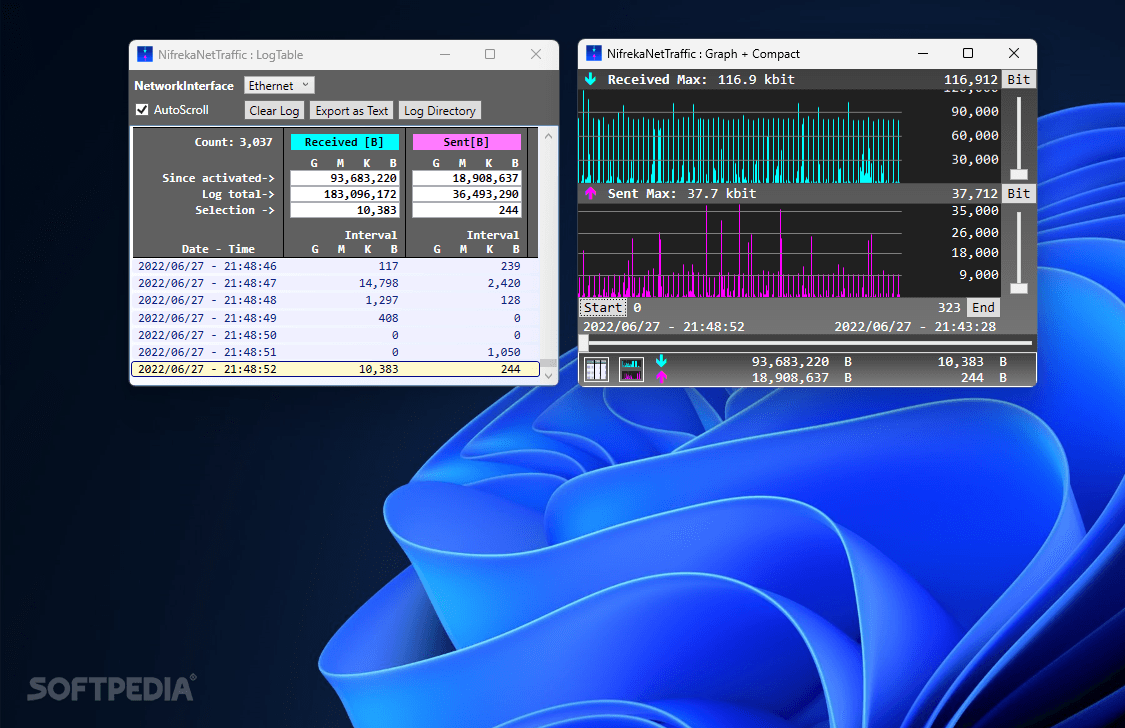The width and height of the screenshot is (1125, 728).
Task: Click the End button in Graph window
Action: pos(983,307)
